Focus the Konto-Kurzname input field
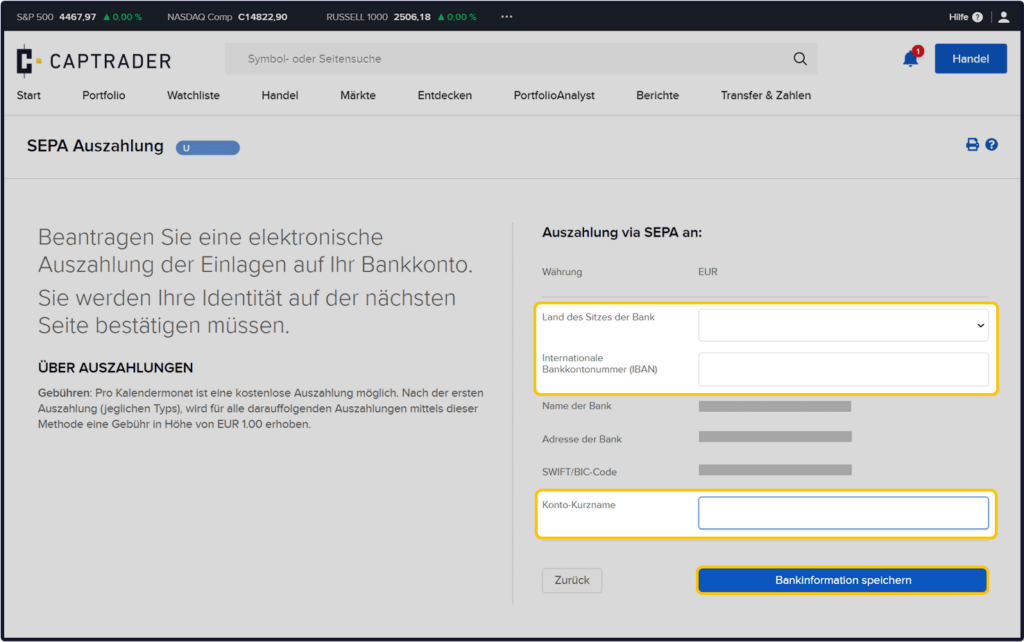Screen dimensions: 1024x642 tap(843, 513)
